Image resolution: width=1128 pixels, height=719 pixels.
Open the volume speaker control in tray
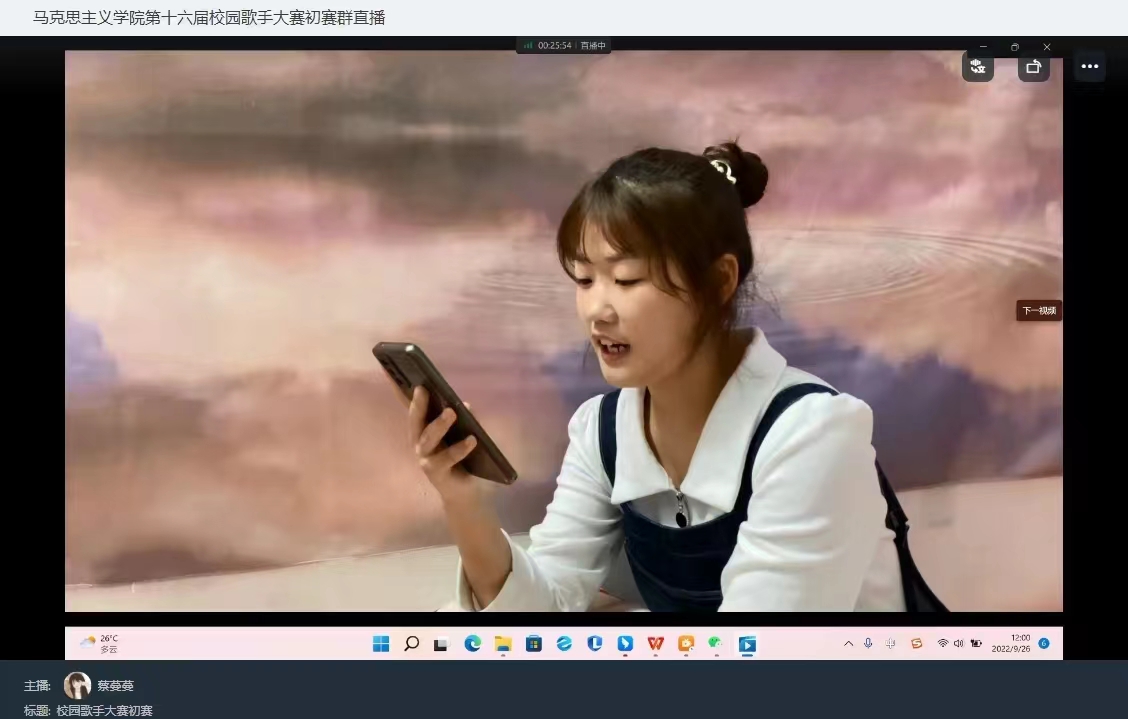click(x=958, y=644)
